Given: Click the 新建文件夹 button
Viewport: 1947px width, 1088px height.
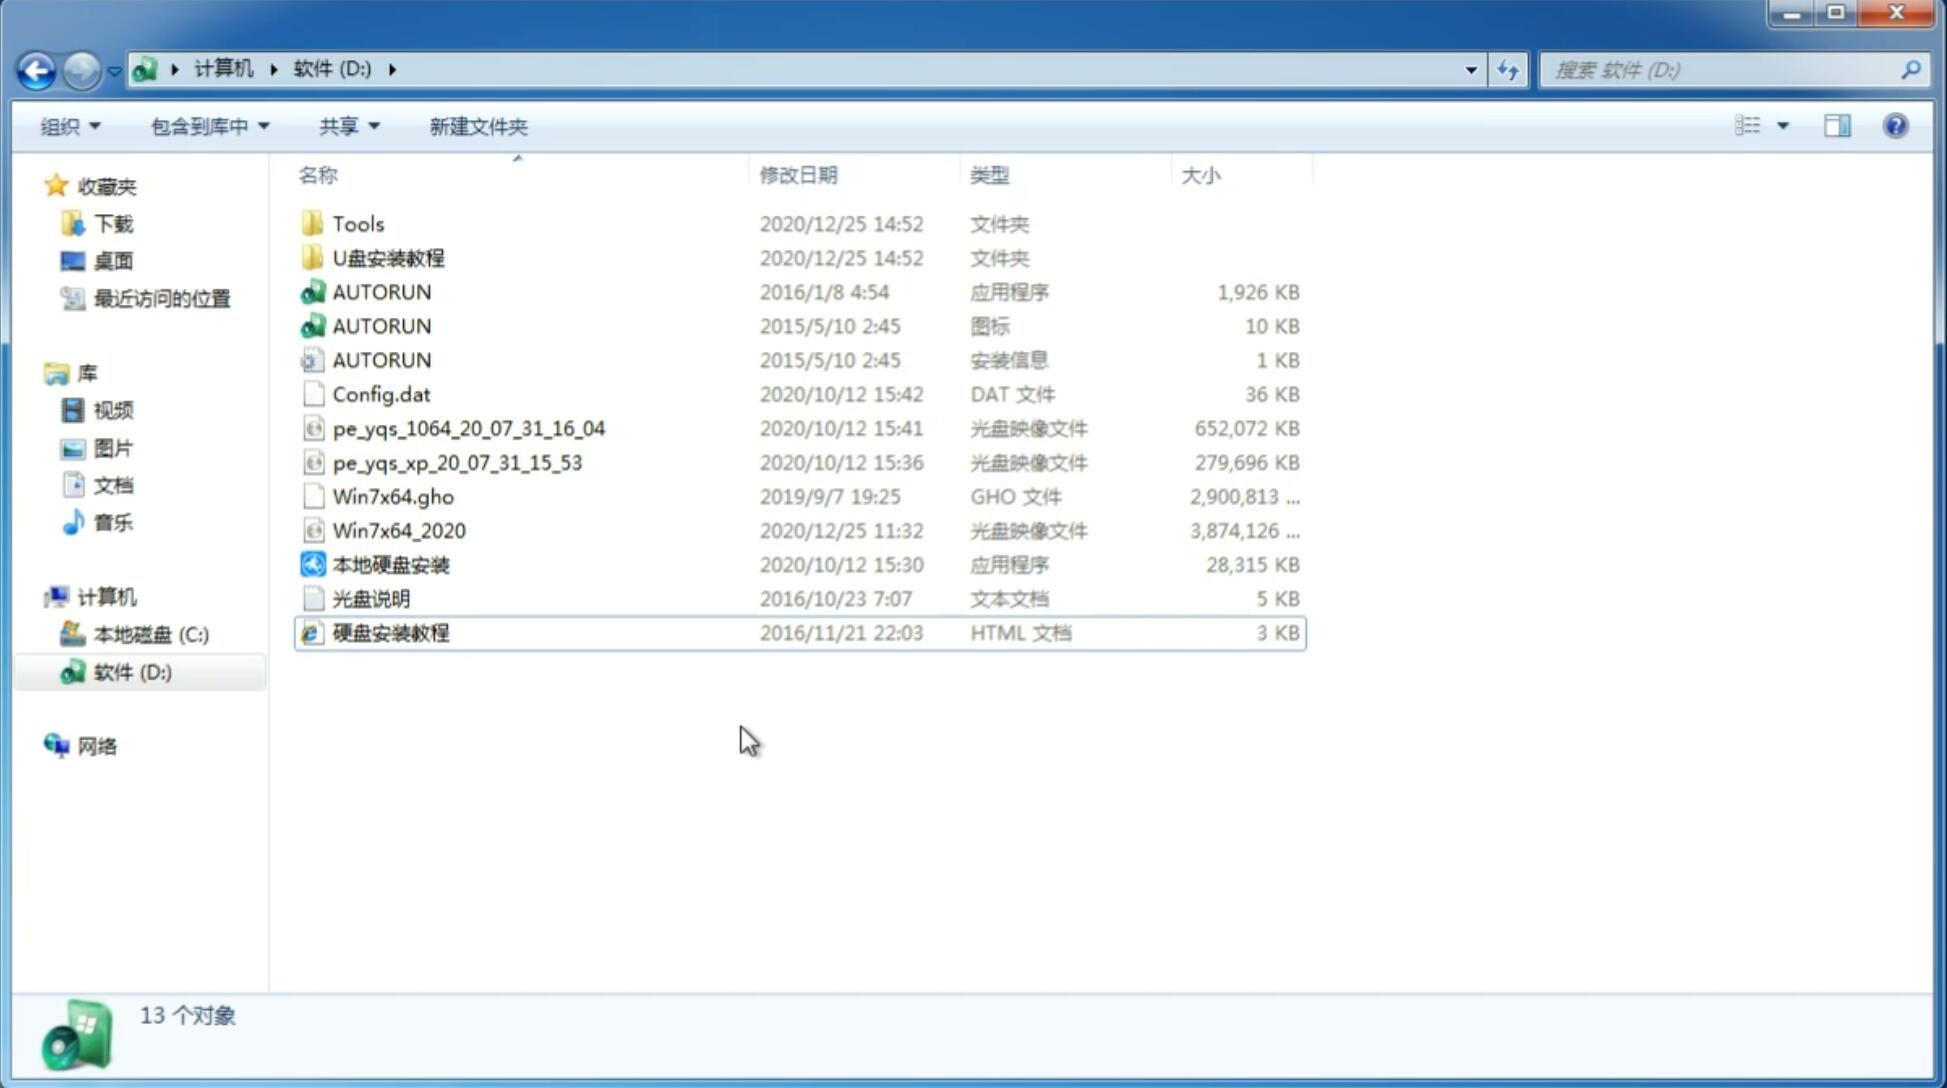Looking at the screenshot, I should point(479,126).
